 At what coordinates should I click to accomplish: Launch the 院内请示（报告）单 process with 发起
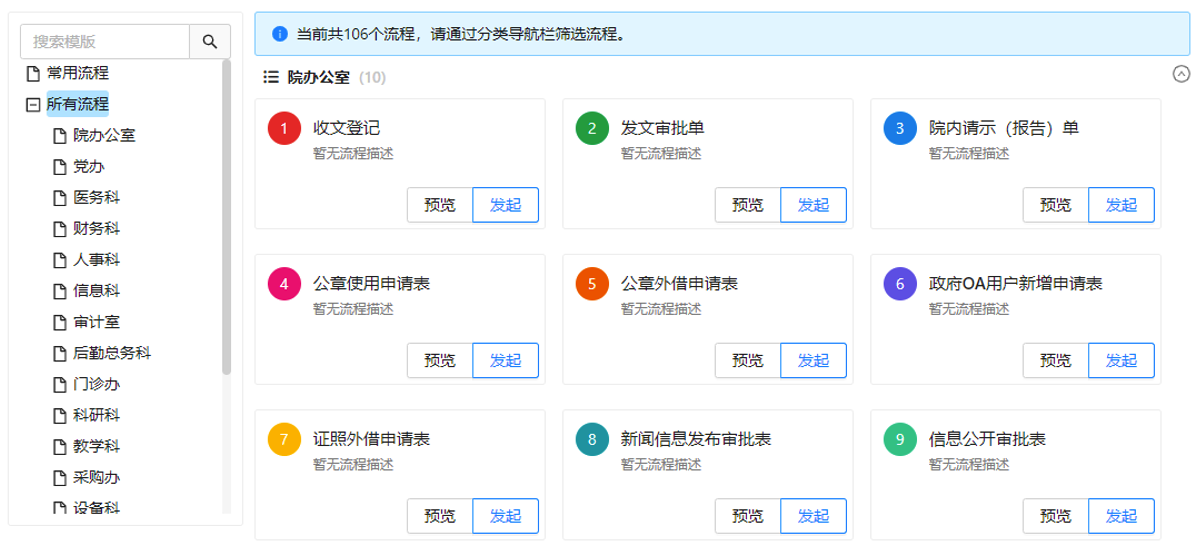coord(1121,205)
